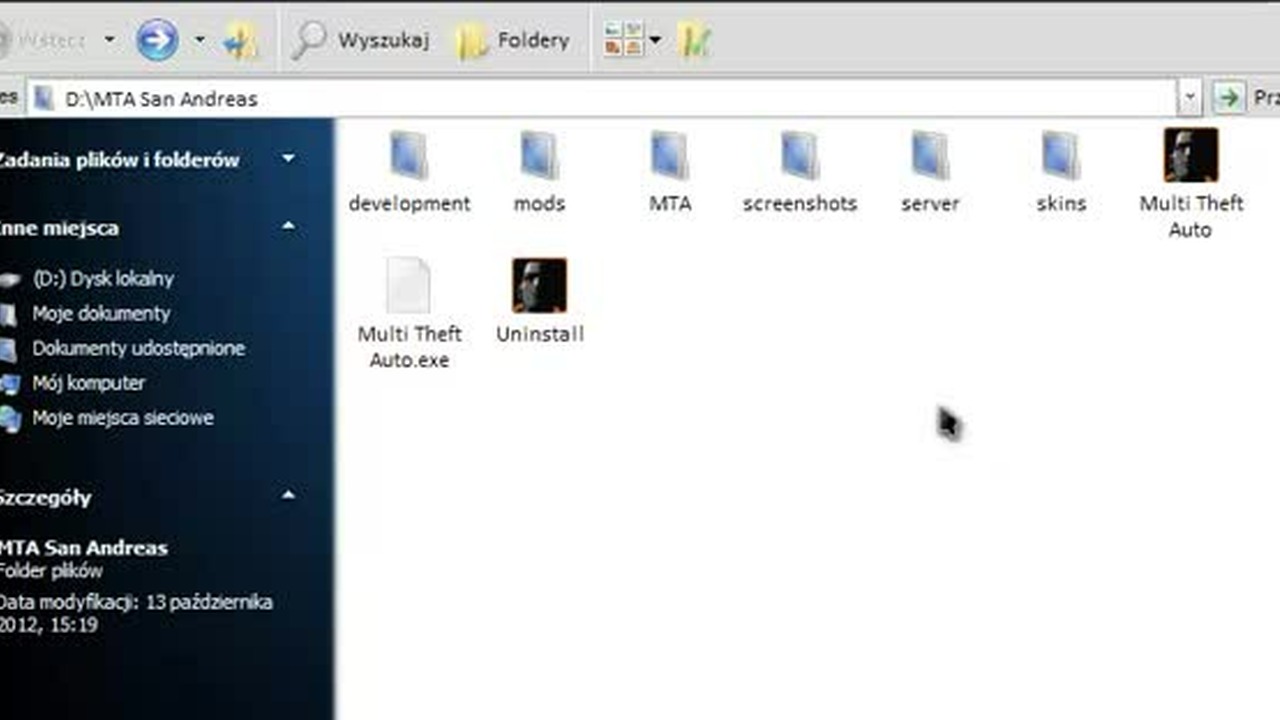Collapse the Inne miejsca panel

point(288,227)
